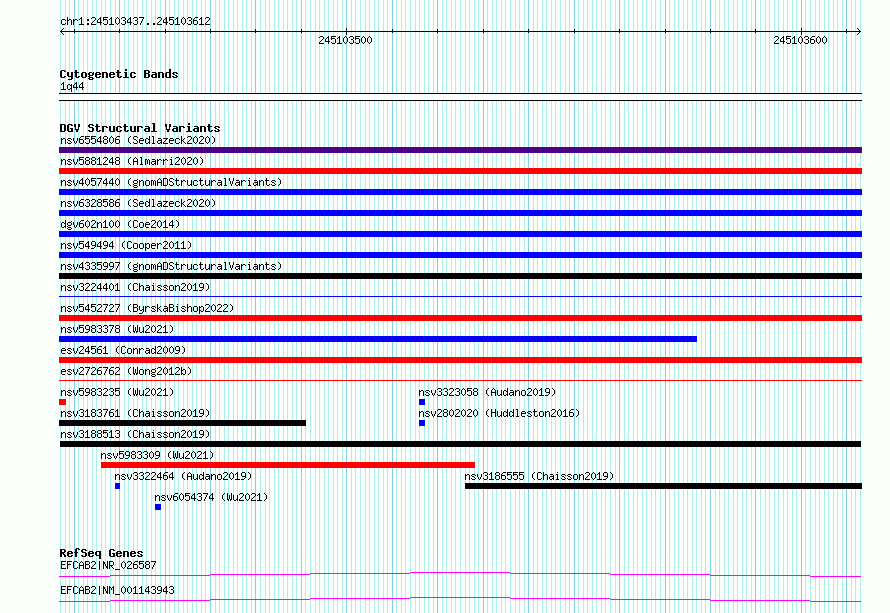Viewport: 890px width, 613px height.
Task: Click ruler position label 245103600
Action: point(800,40)
